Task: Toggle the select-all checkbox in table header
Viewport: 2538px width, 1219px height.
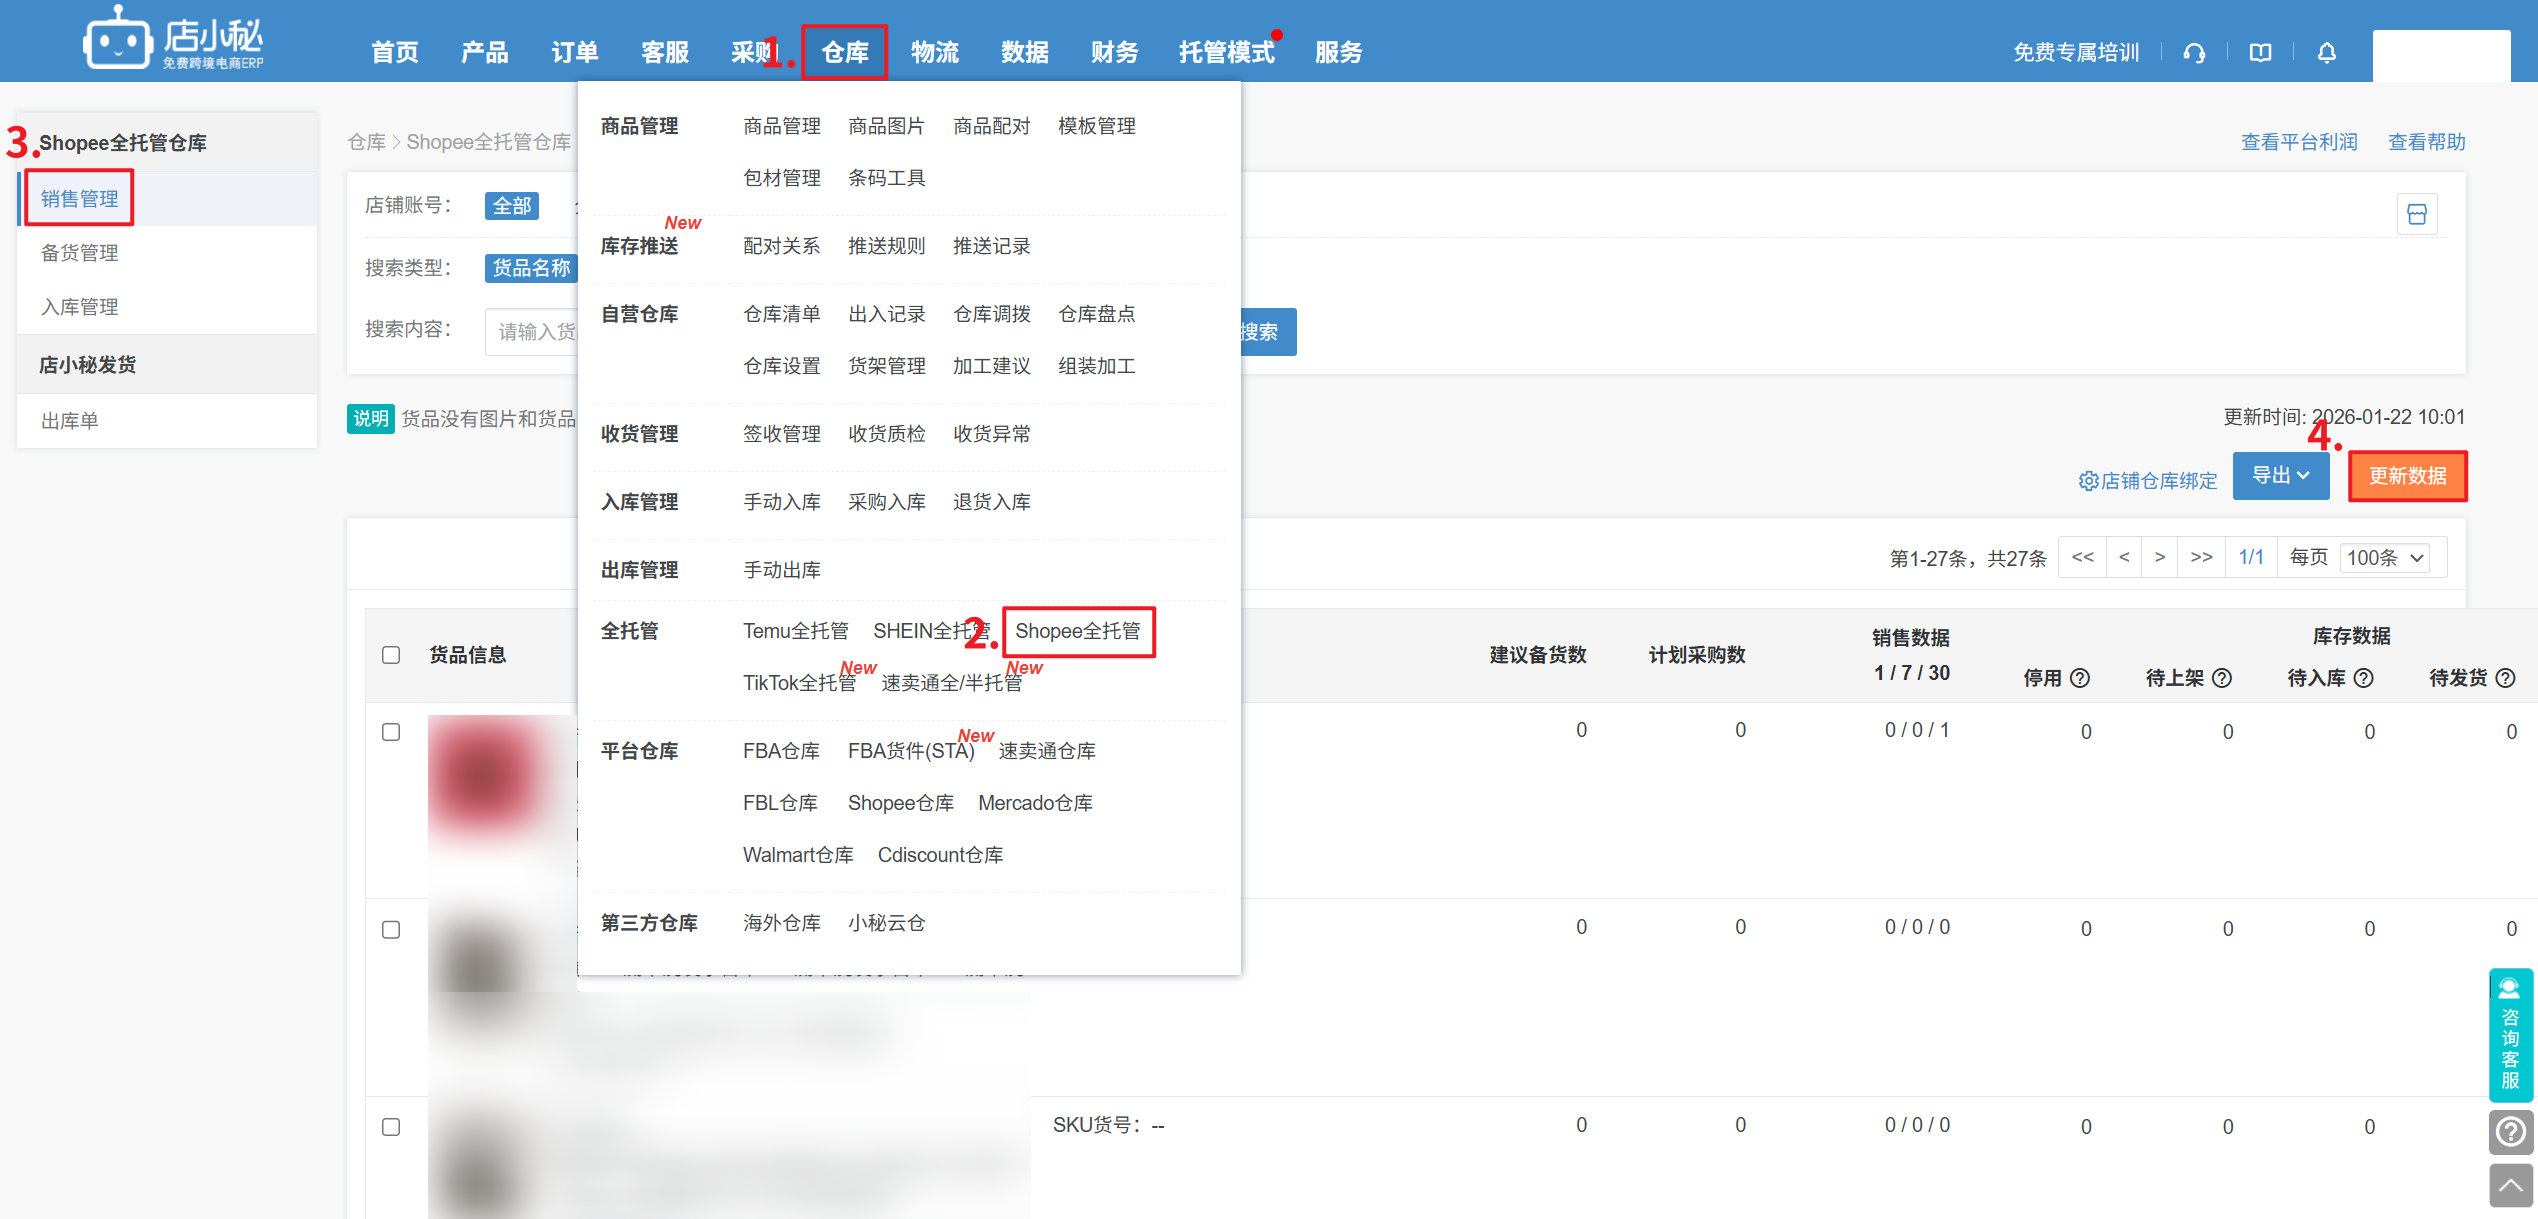Action: 391,655
